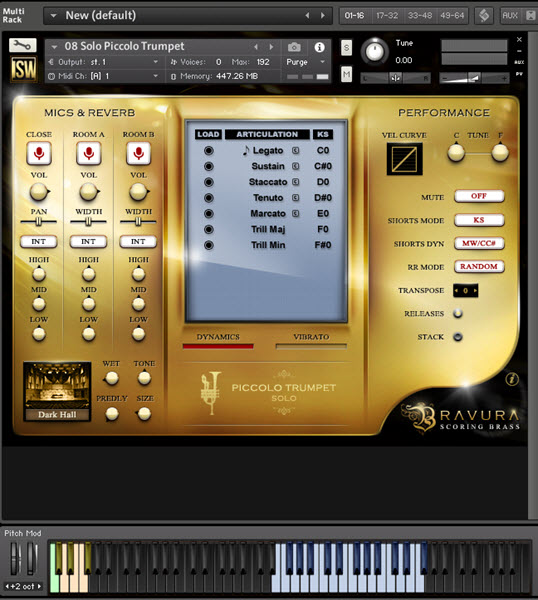Screen dimensions: 538x600
Task: Open the Sustain articulation settings icon
Action: 295,166
